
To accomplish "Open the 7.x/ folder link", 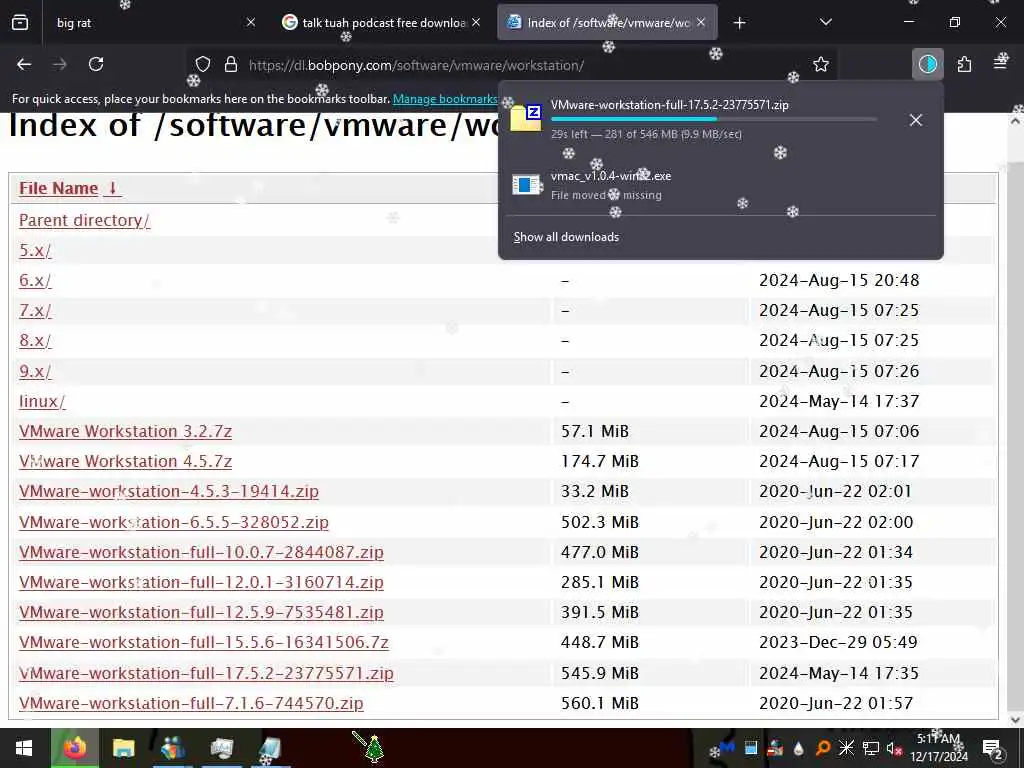I will [35, 311].
